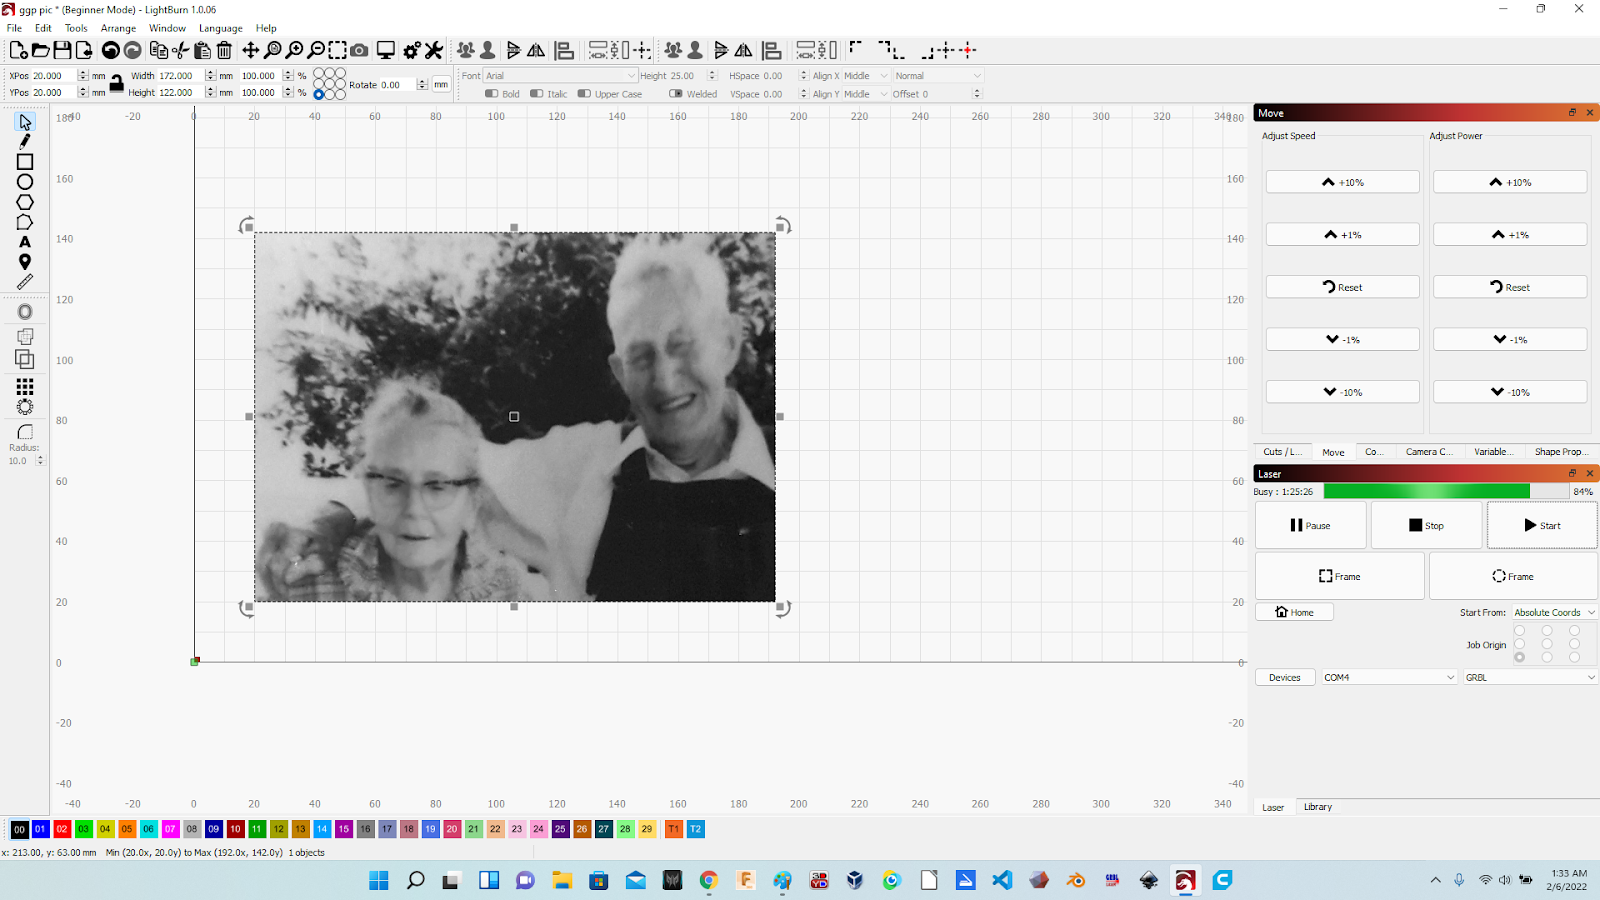The width and height of the screenshot is (1600, 900).
Task: Select the Measure ruler tool
Action: [x=25, y=282]
